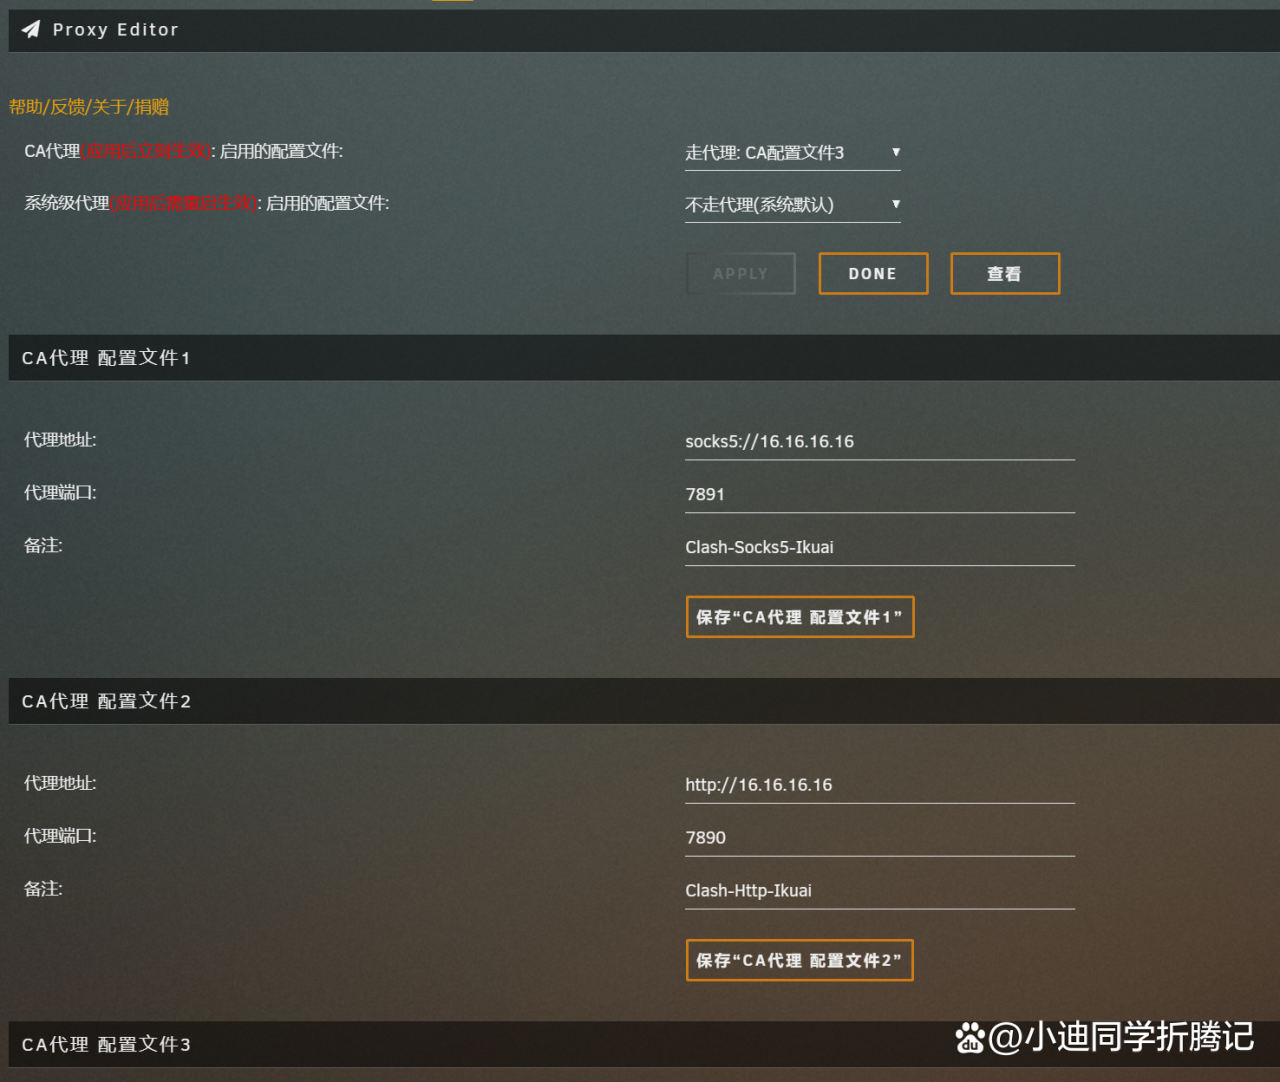Click the CA代理 配置文件3 section header
1280x1082 pixels.
tap(644, 1044)
